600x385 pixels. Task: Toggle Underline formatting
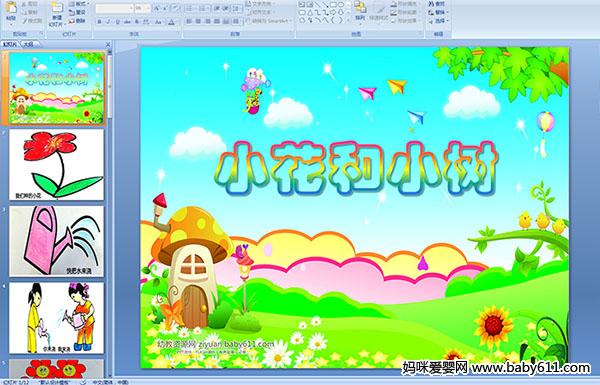click(x=117, y=22)
